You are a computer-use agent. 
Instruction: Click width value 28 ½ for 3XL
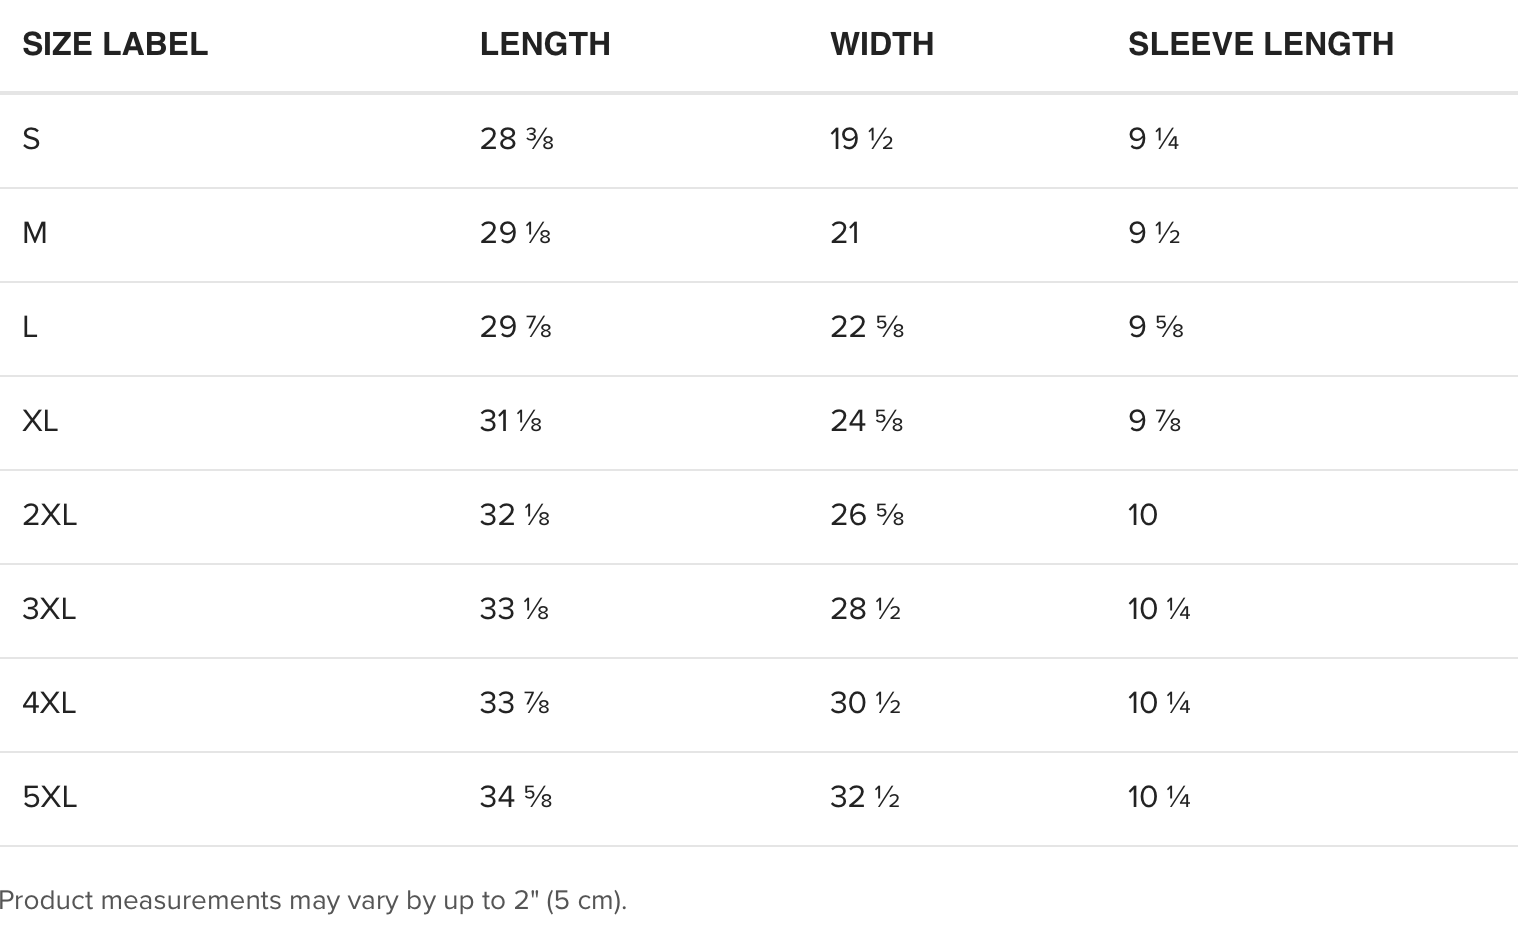[x=866, y=609]
